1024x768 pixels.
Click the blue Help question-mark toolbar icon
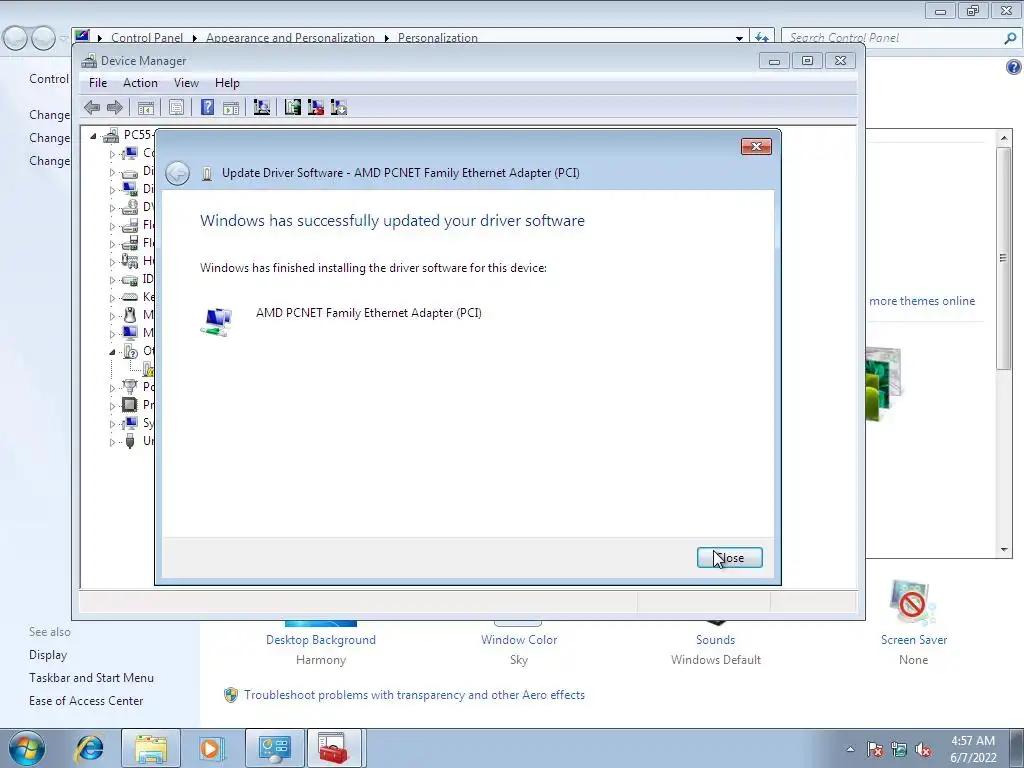tap(207, 107)
